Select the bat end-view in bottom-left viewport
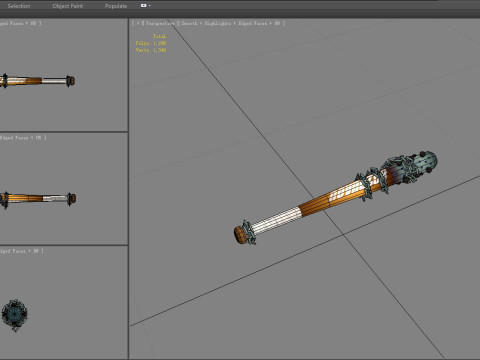This screenshot has height=360, width=480. pos(14,315)
